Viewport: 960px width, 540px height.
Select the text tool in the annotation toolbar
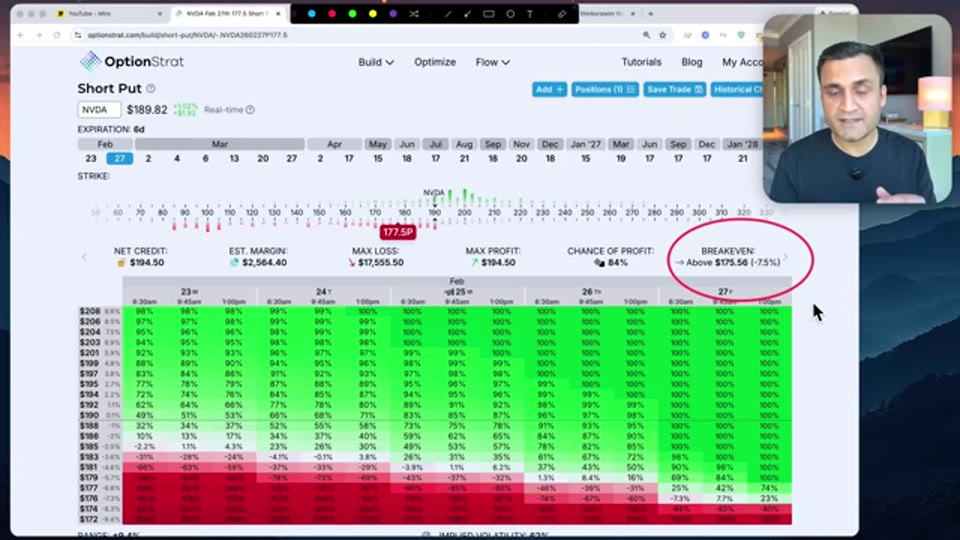[530, 13]
